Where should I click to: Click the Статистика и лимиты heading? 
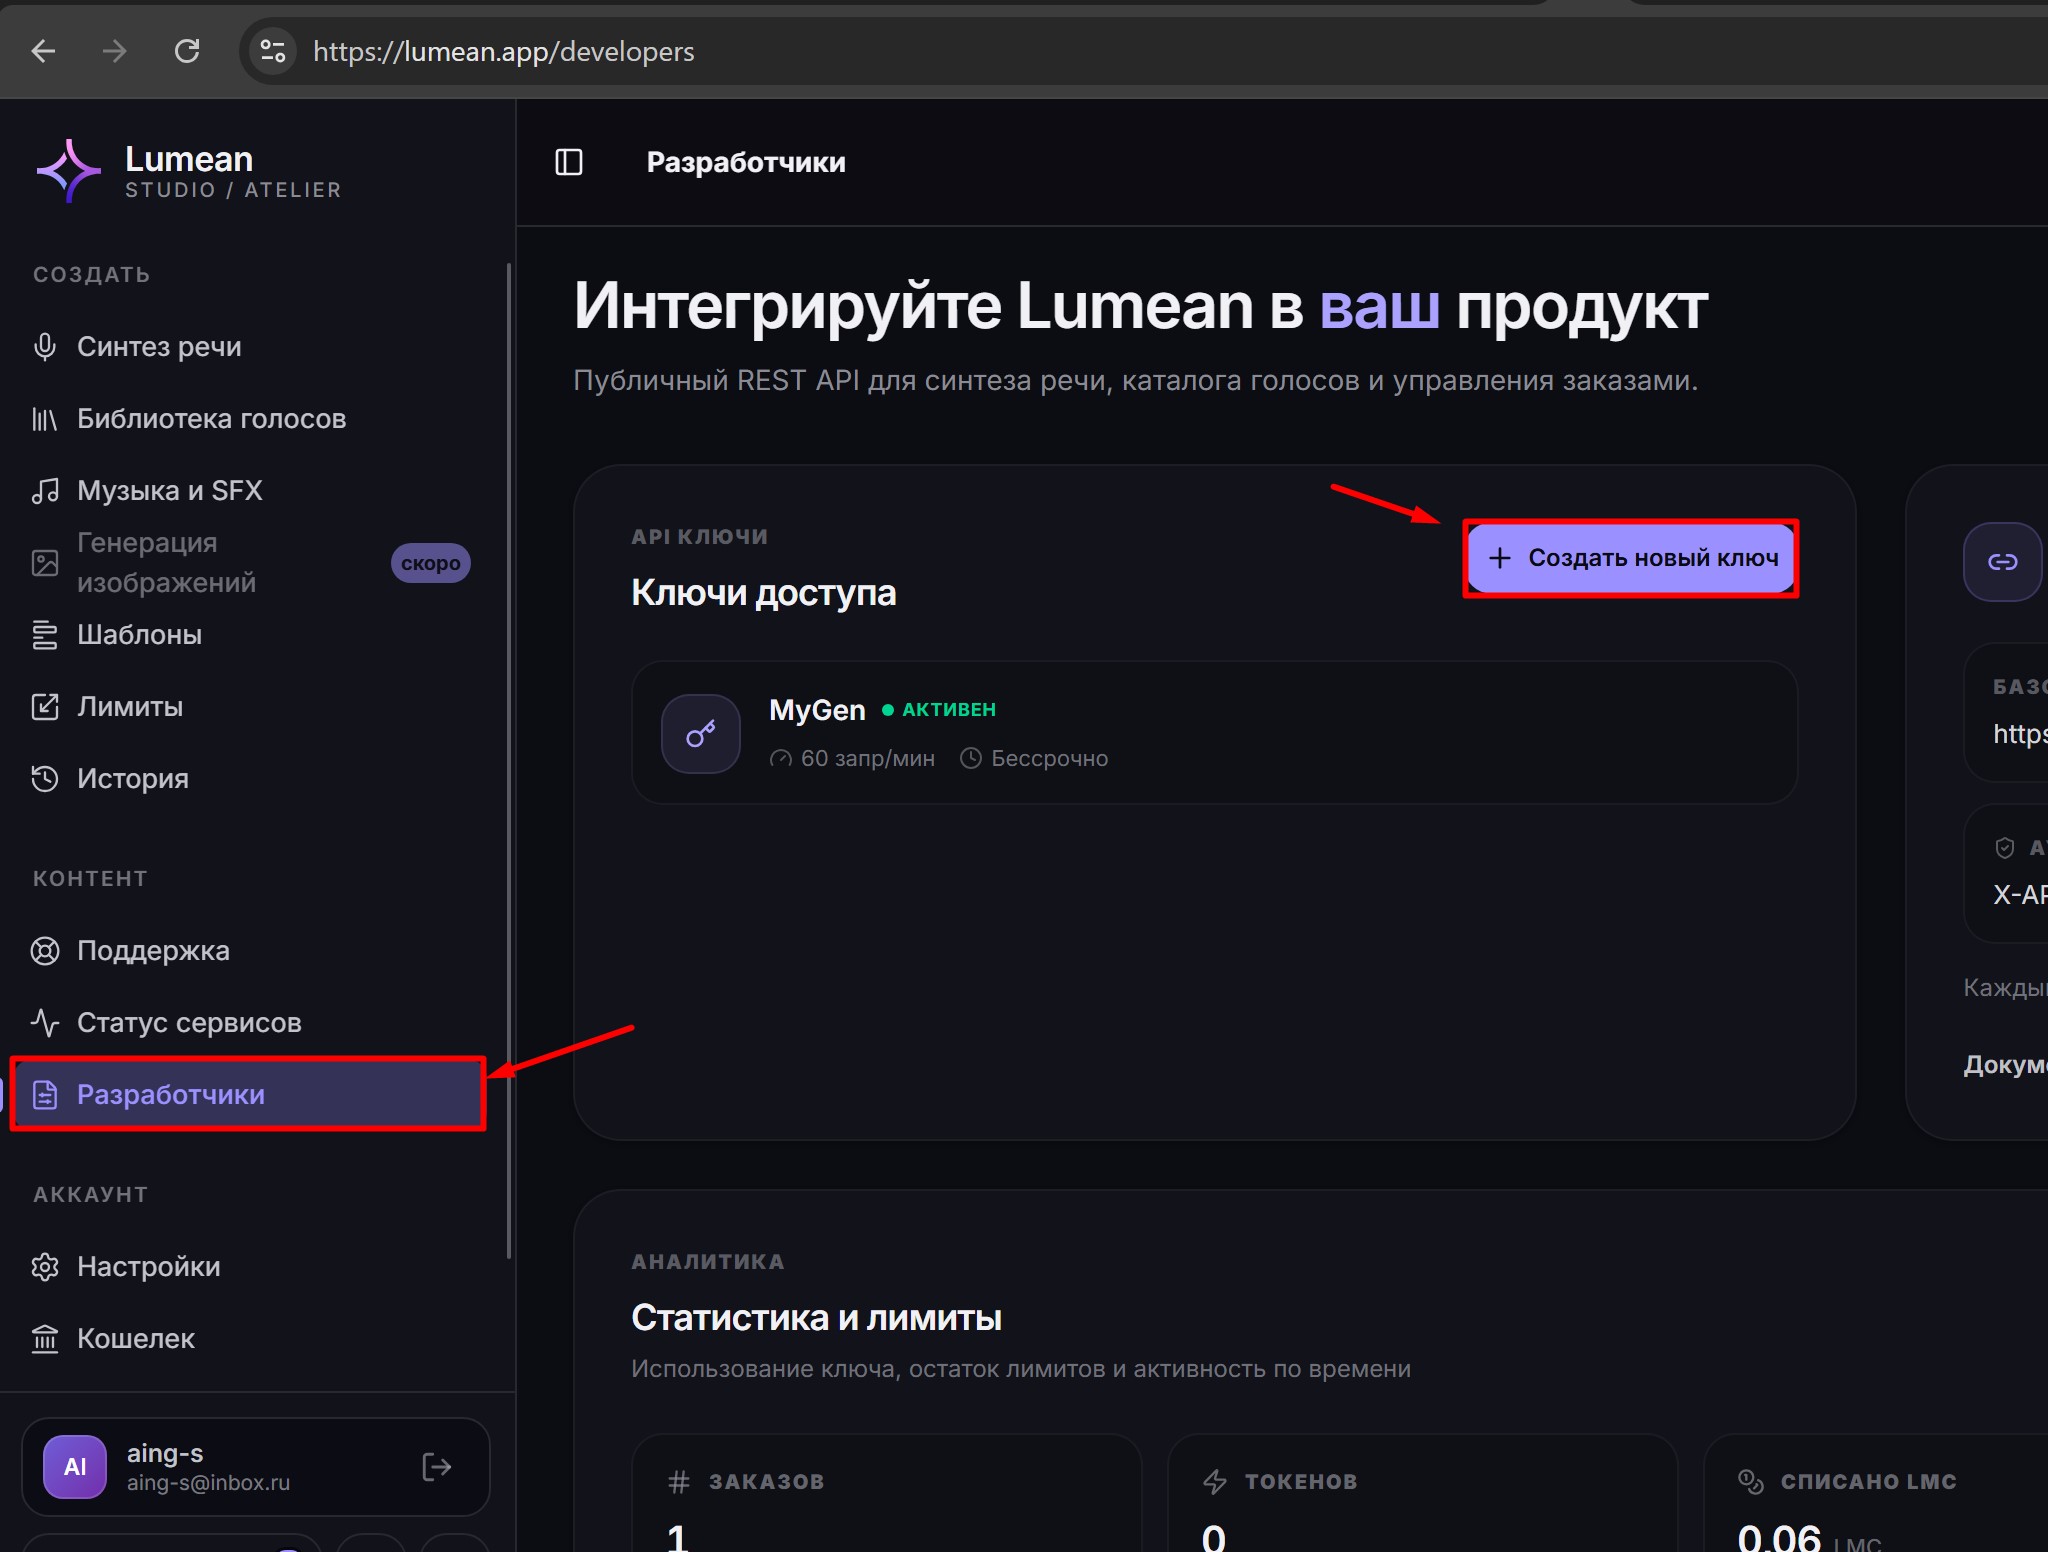tap(816, 1318)
